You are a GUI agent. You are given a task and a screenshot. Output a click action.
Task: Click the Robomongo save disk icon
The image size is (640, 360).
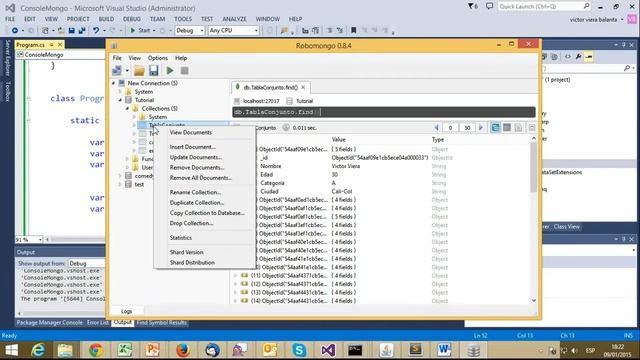[153, 71]
